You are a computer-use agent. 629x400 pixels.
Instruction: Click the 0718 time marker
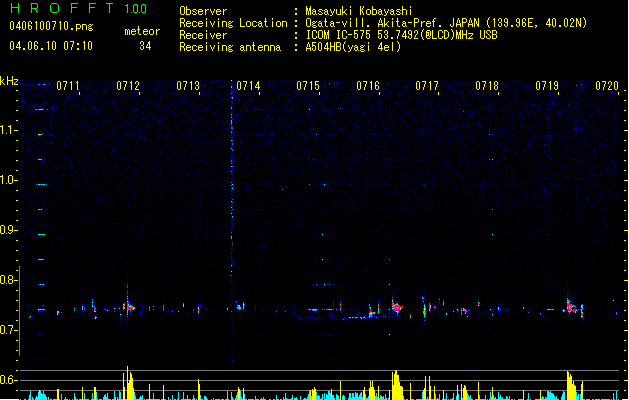(x=487, y=86)
